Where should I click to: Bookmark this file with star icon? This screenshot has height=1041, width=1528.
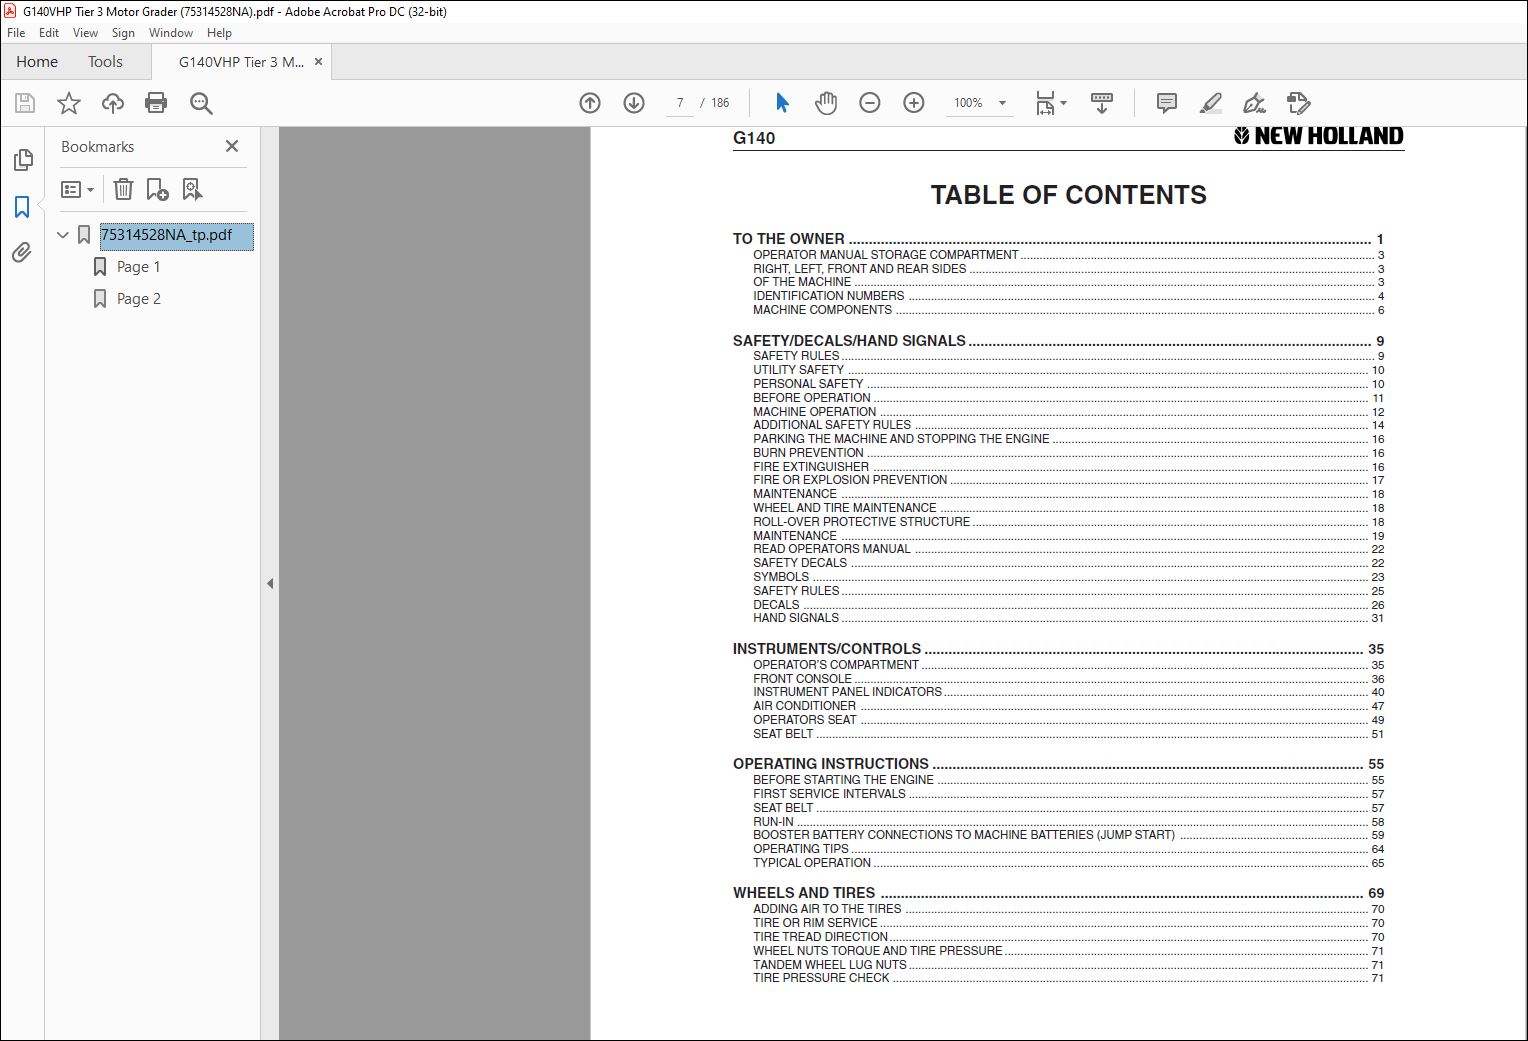point(69,103)
